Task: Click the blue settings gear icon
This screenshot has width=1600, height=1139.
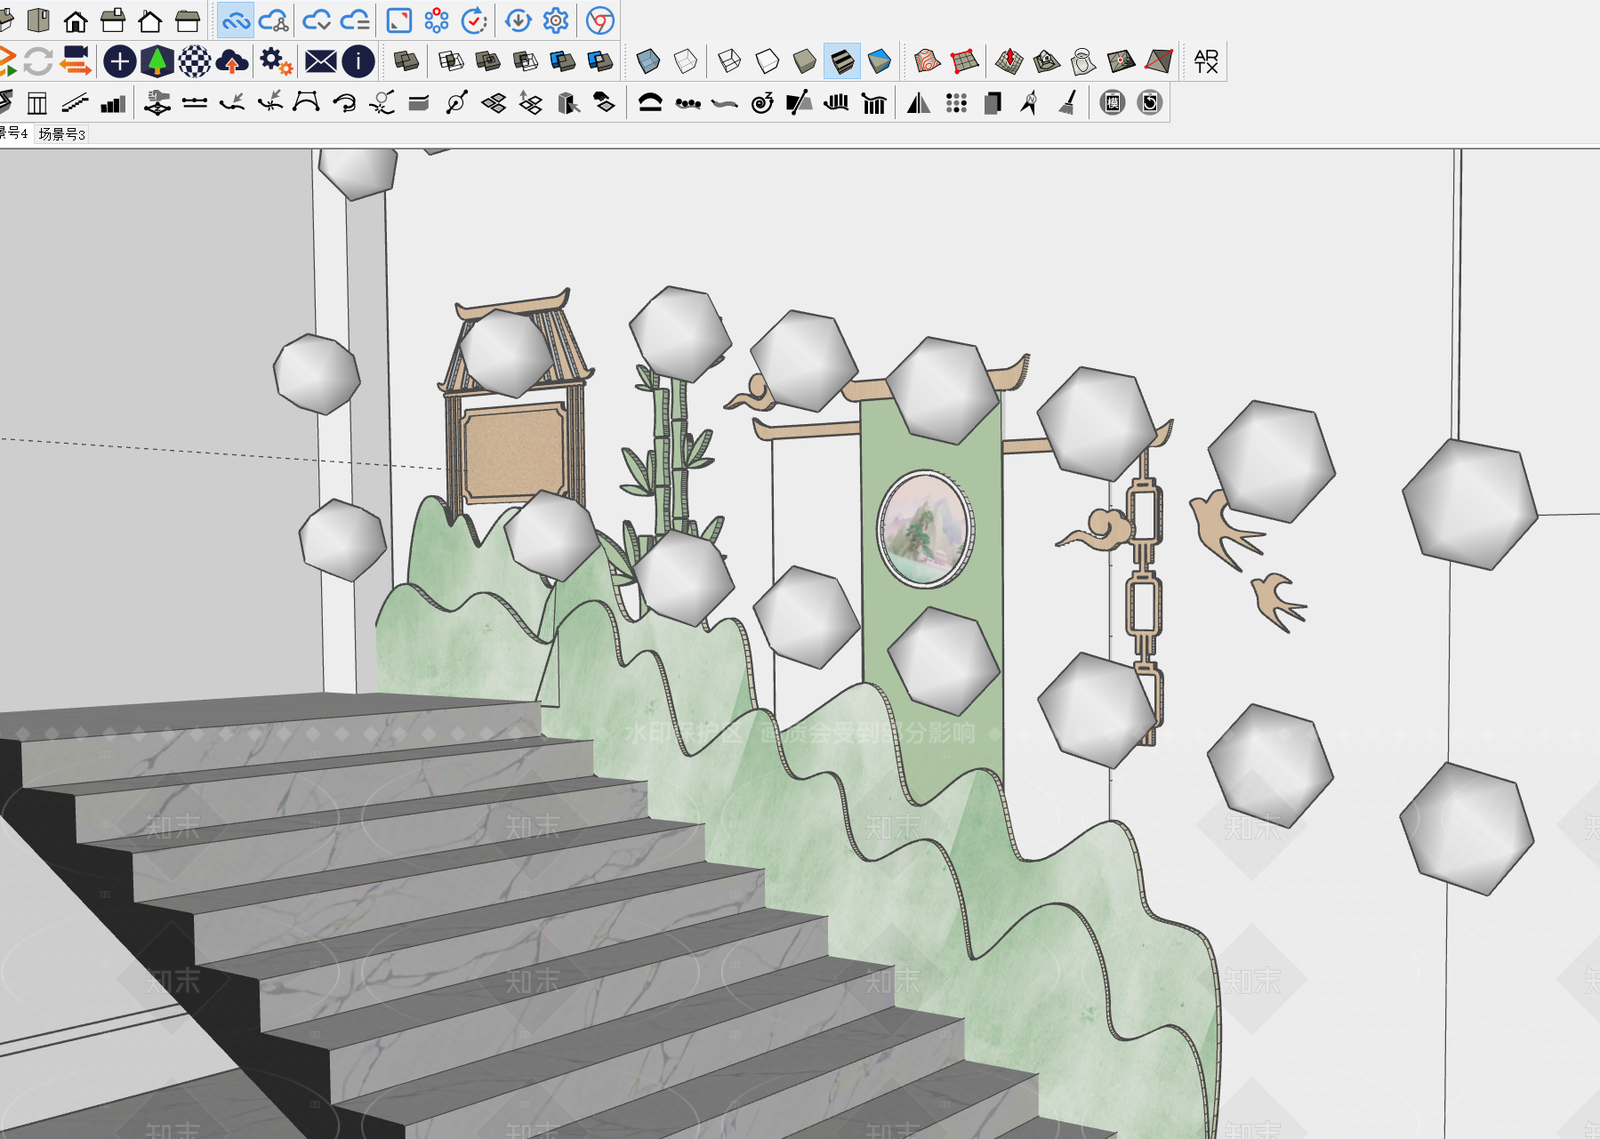Action: point(556,20)
